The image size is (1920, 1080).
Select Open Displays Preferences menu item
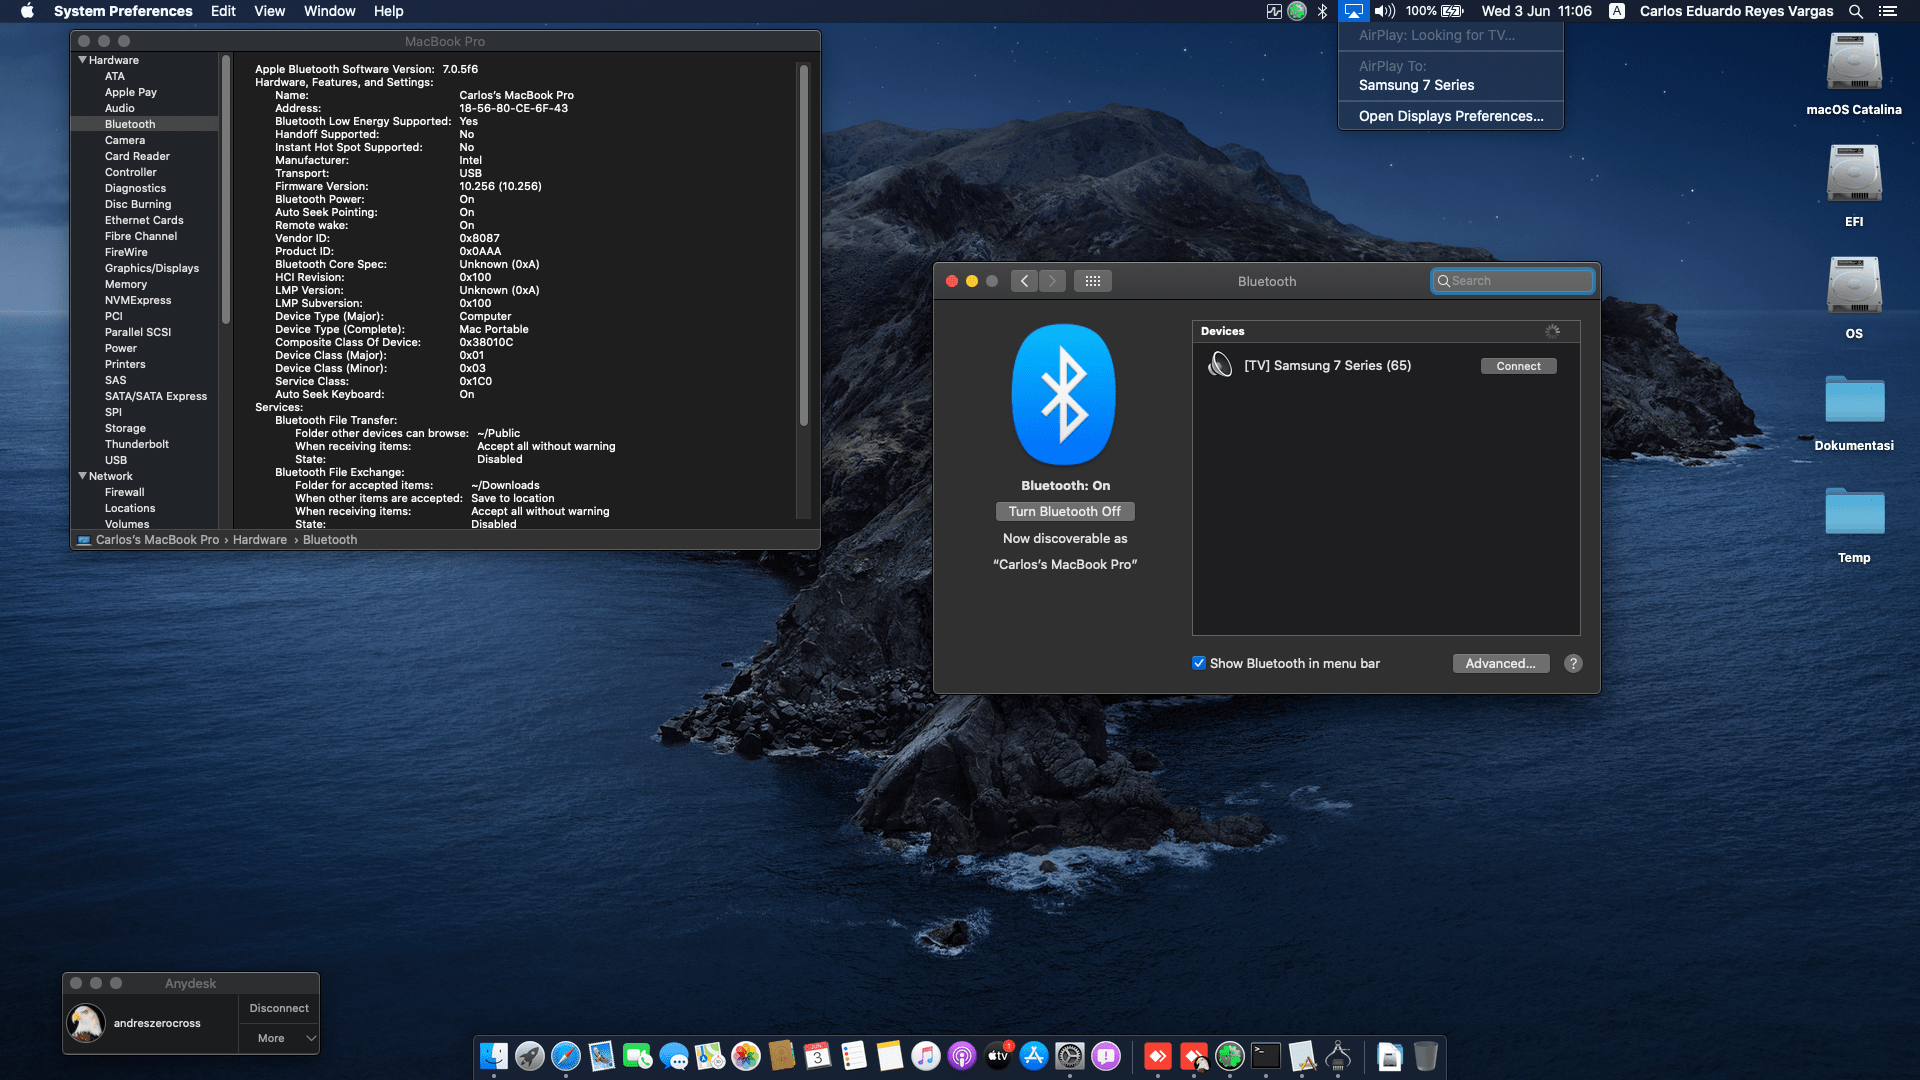pos(1450,116)
